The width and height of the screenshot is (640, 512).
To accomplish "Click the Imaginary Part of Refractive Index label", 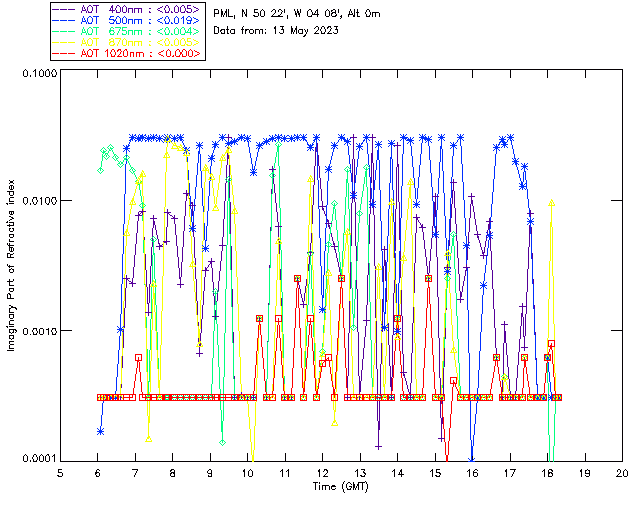I will [x=11, y=265].
